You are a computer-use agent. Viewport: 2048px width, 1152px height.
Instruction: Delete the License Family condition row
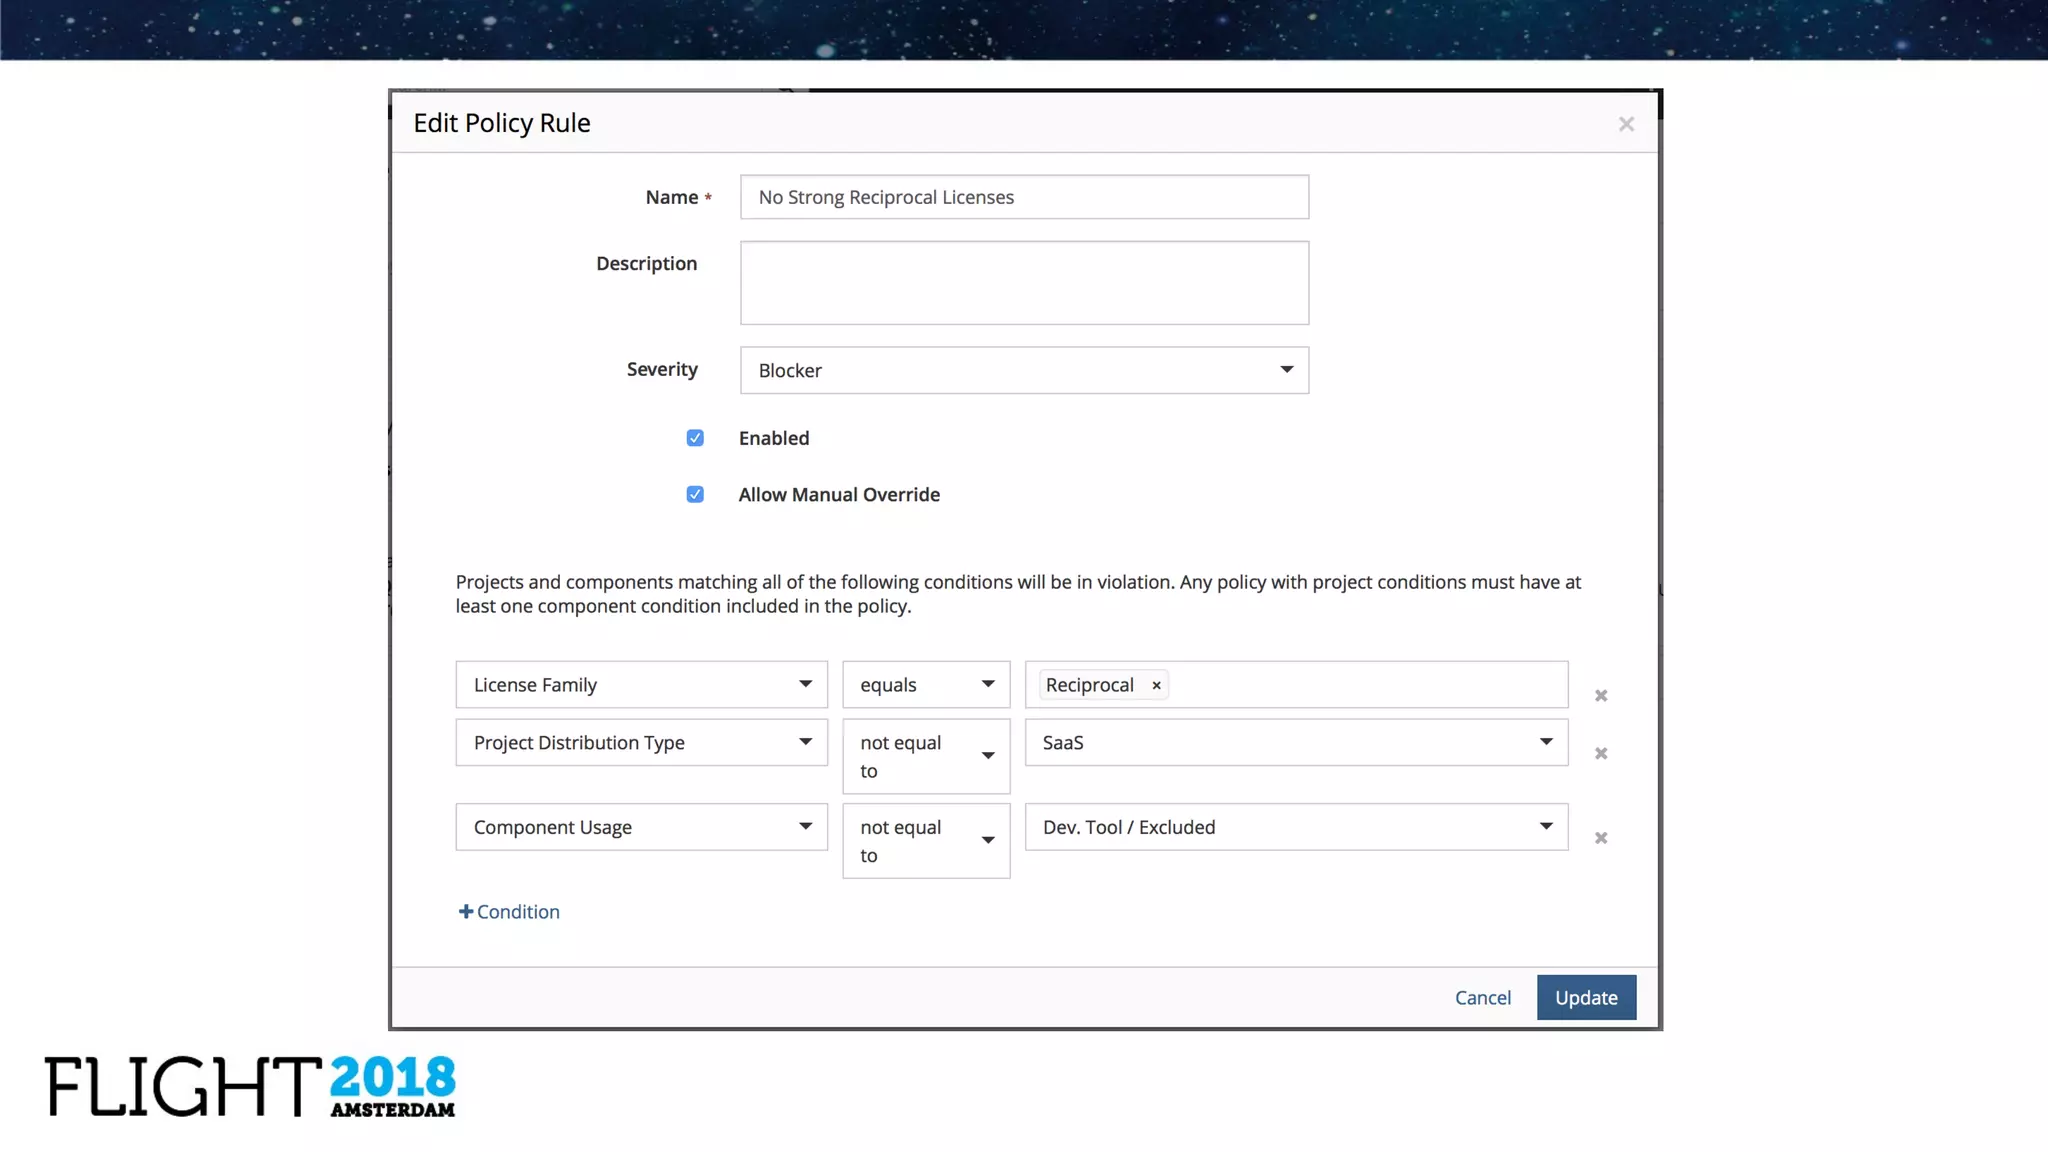click(1601, 695)
